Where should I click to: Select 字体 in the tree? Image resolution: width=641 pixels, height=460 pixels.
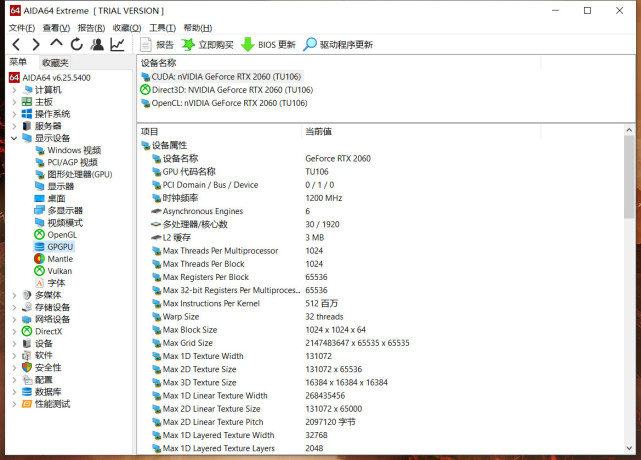pos(50,283)
